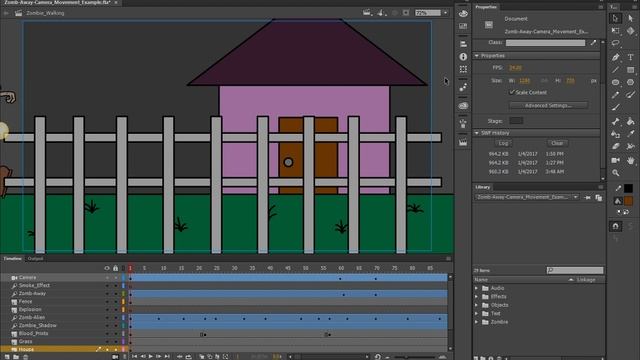Image resolution: width=640 pixels, height=360 pixels.
Task: Select the Eraser tool
Action: click(x=616, y=146)
